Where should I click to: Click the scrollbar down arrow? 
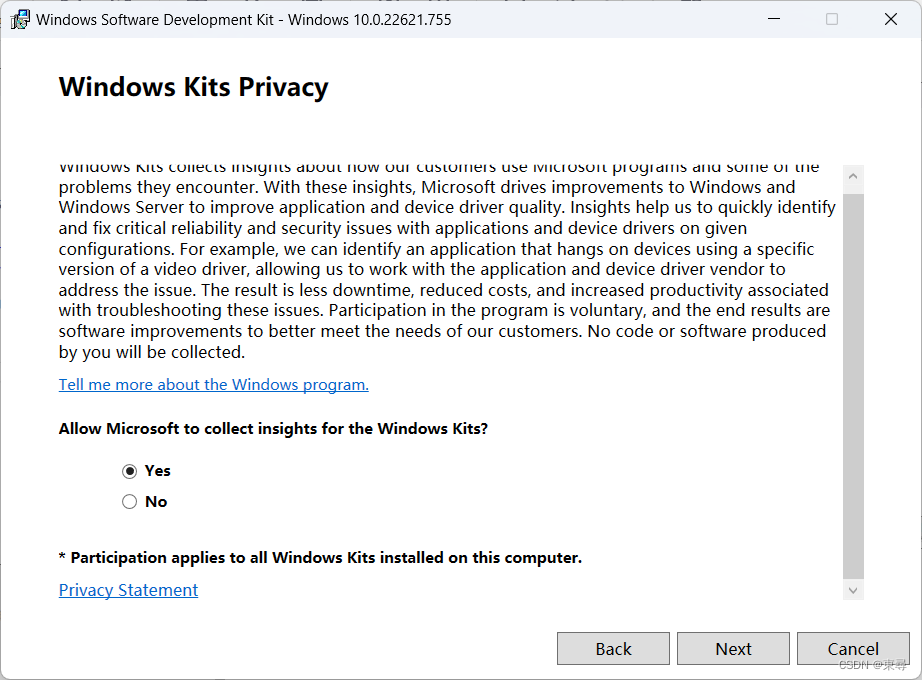[x=852, y=590]
